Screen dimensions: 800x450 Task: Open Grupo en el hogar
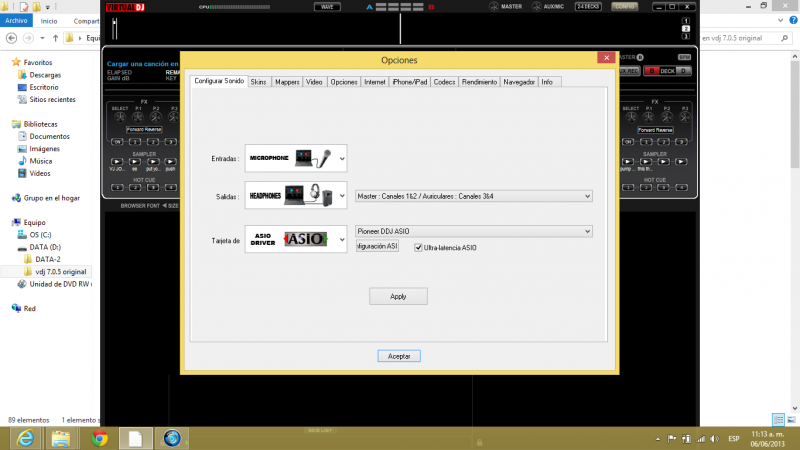pos(51,198)
